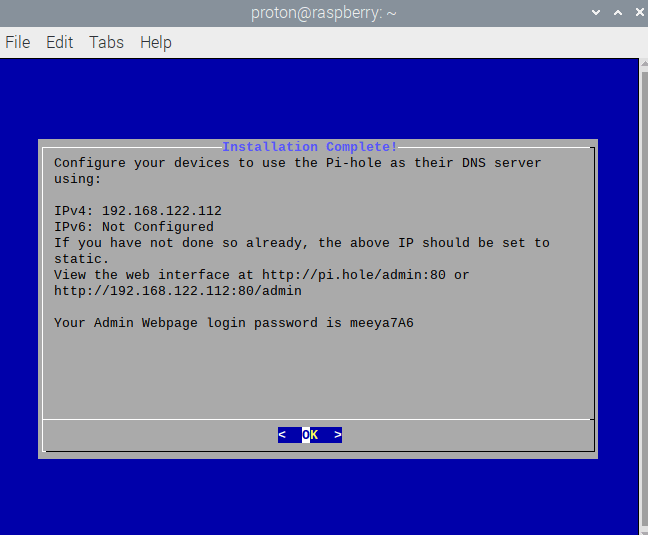The height and width of the screenshot is (535, 648).
Task: Click the 'Installation Complete!' dialog title
Action: pos(310,147)
